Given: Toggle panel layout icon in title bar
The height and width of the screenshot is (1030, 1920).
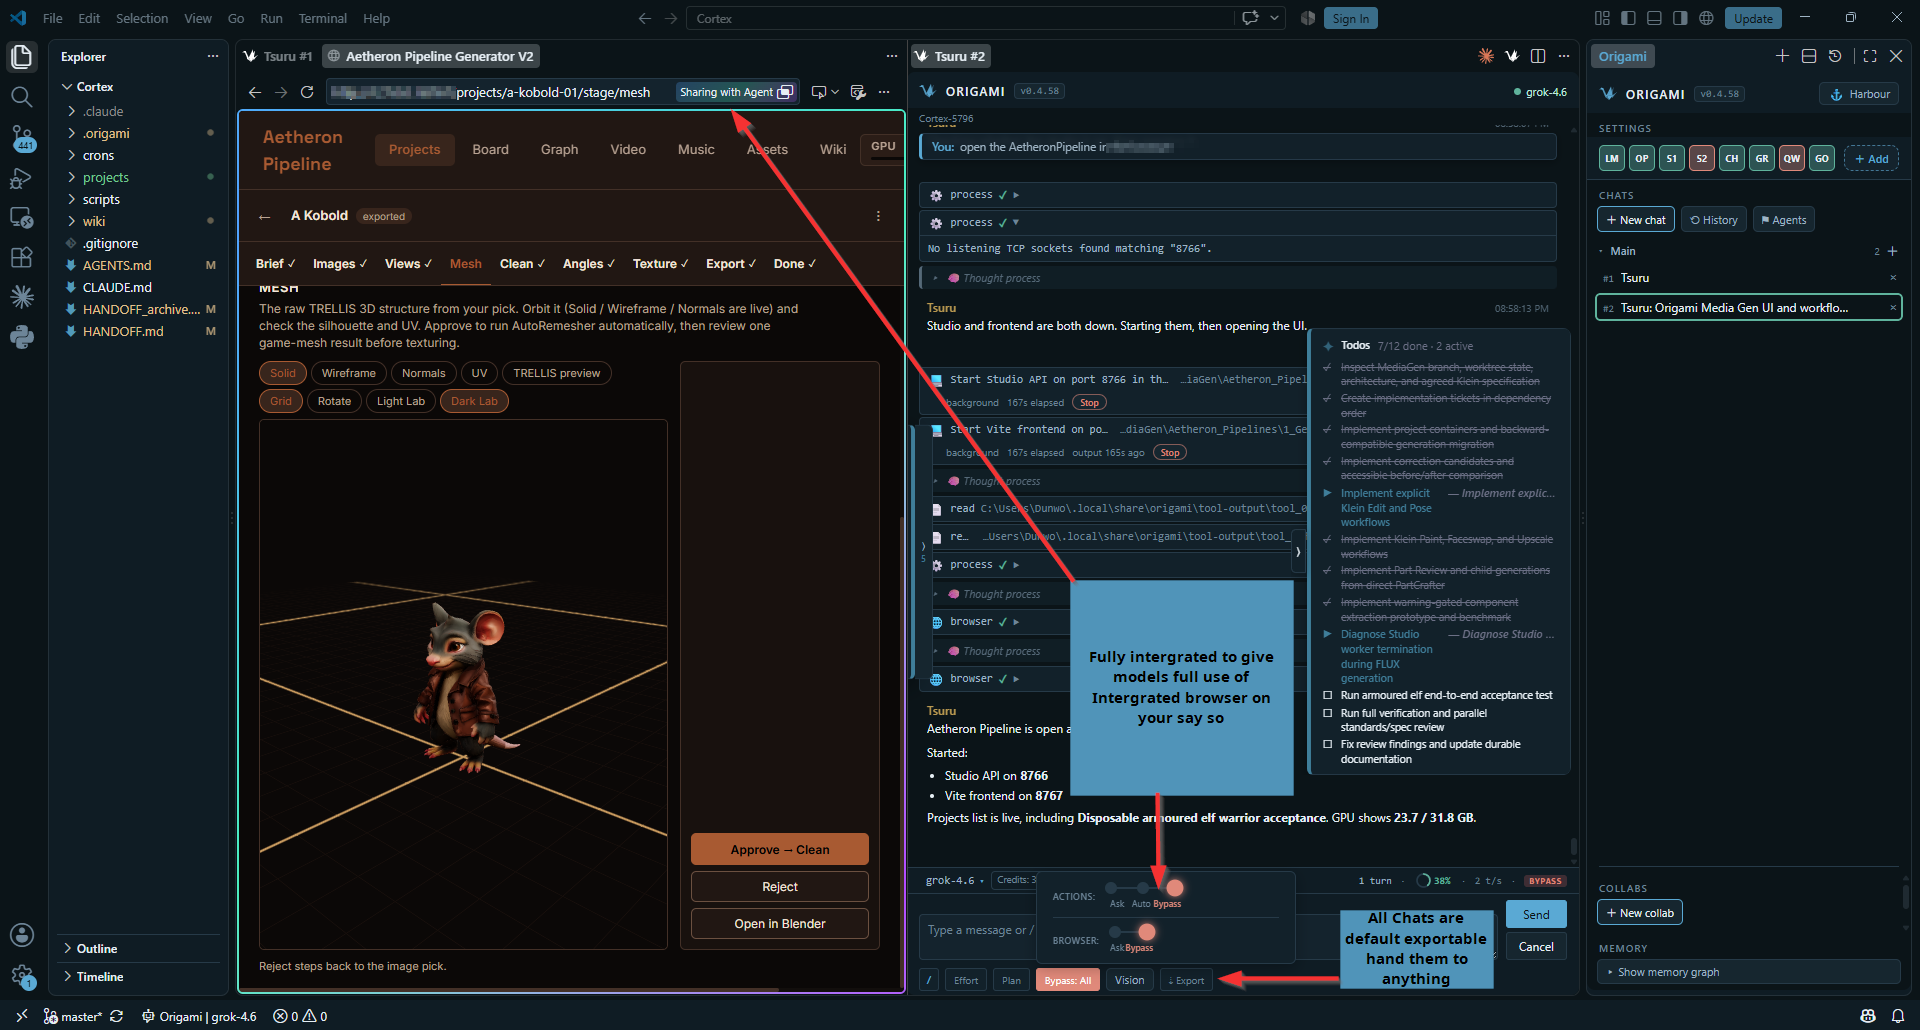Looking at the screenshot, I should pyautogui.click(x=1654, y=18).
